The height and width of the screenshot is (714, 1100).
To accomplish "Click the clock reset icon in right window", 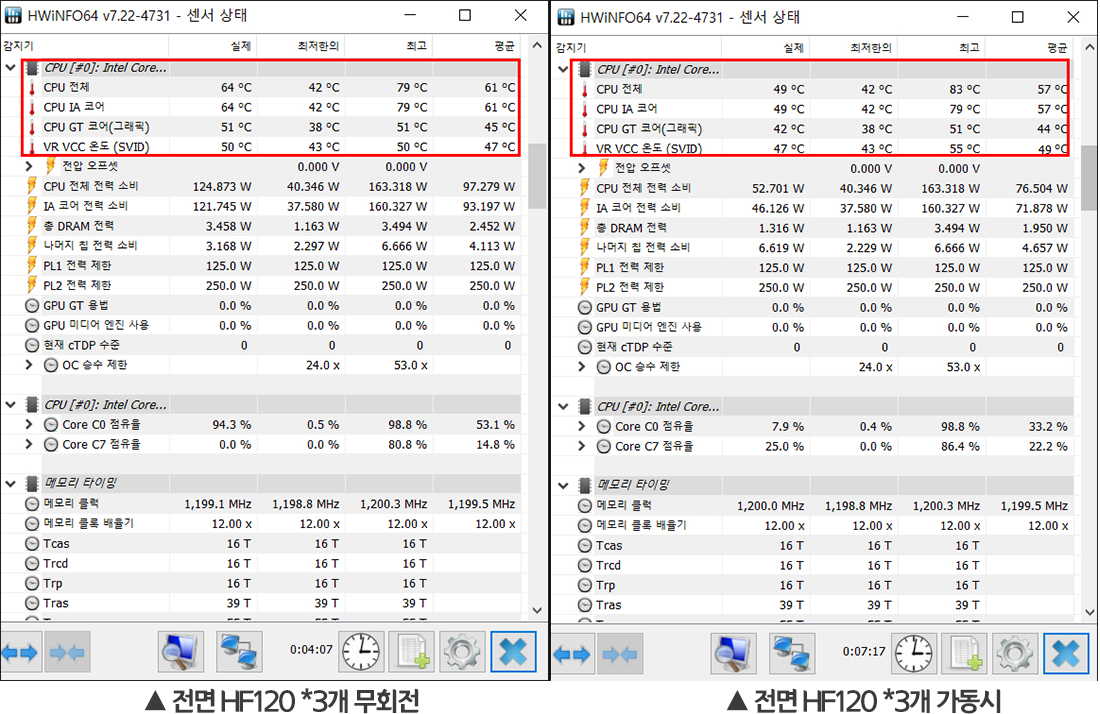I will coord(914,654).
